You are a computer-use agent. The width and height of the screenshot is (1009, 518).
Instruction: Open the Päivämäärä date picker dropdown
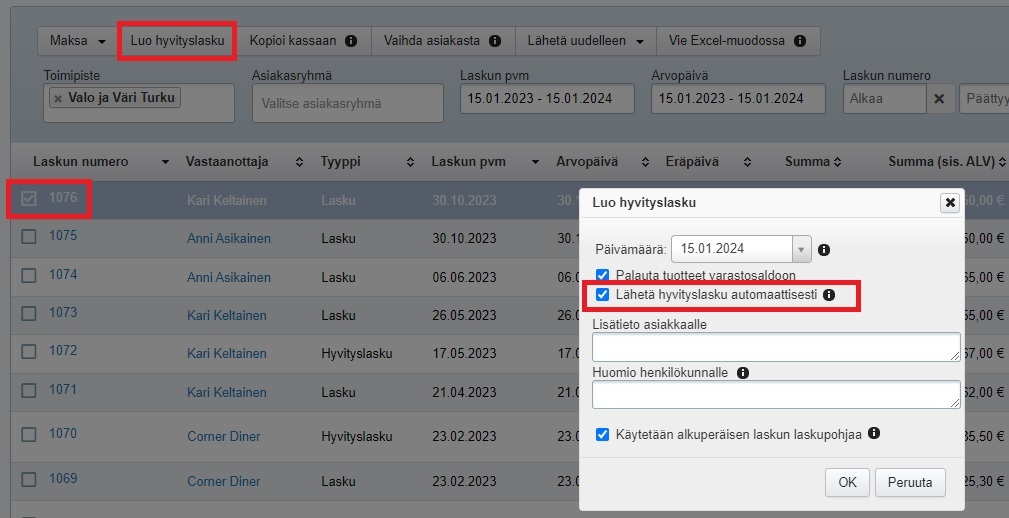coord(800,249)
